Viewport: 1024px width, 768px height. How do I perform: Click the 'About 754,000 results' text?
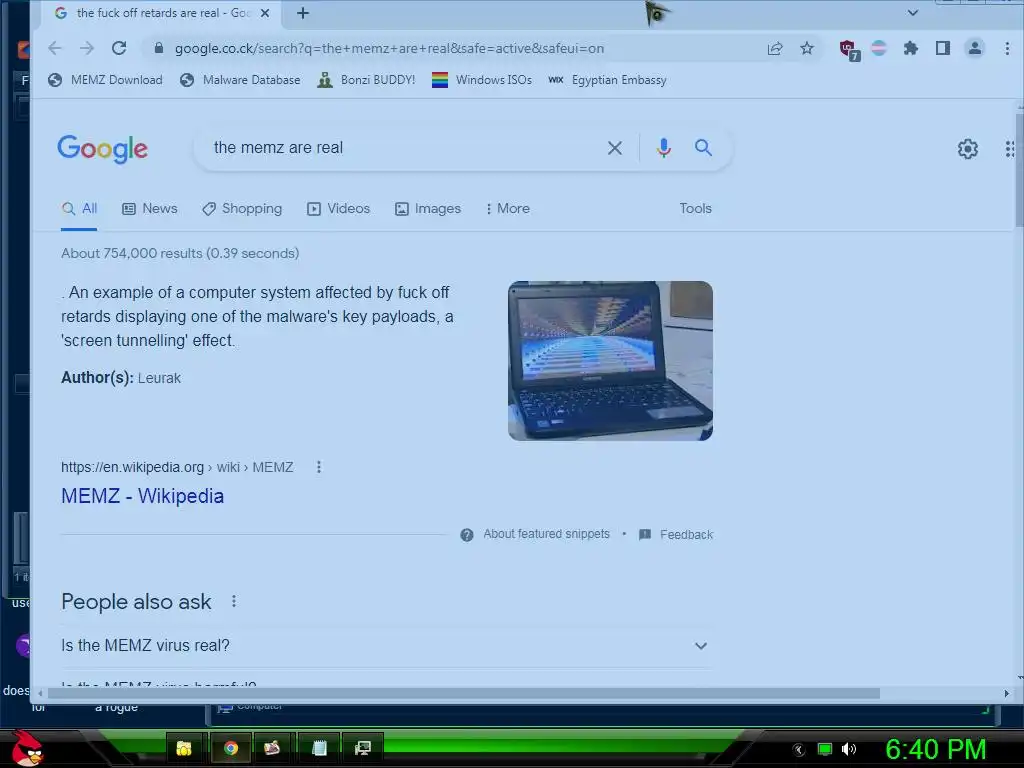click(180, 253)
